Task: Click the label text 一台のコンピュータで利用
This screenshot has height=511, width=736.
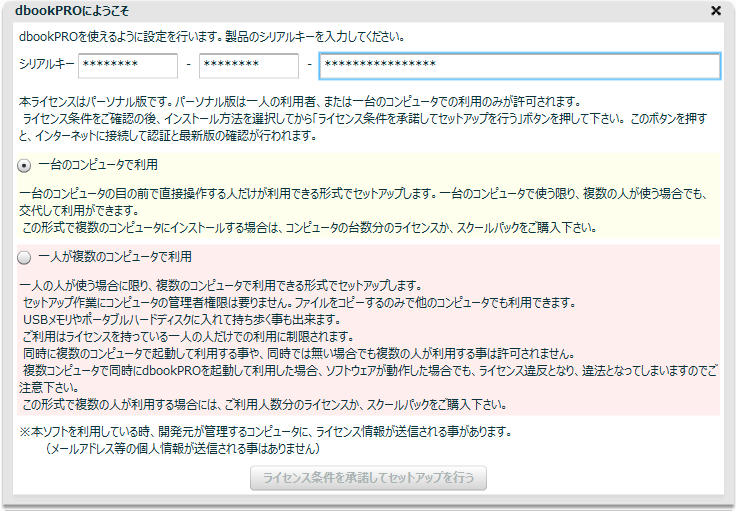Action: coord(98,165)
